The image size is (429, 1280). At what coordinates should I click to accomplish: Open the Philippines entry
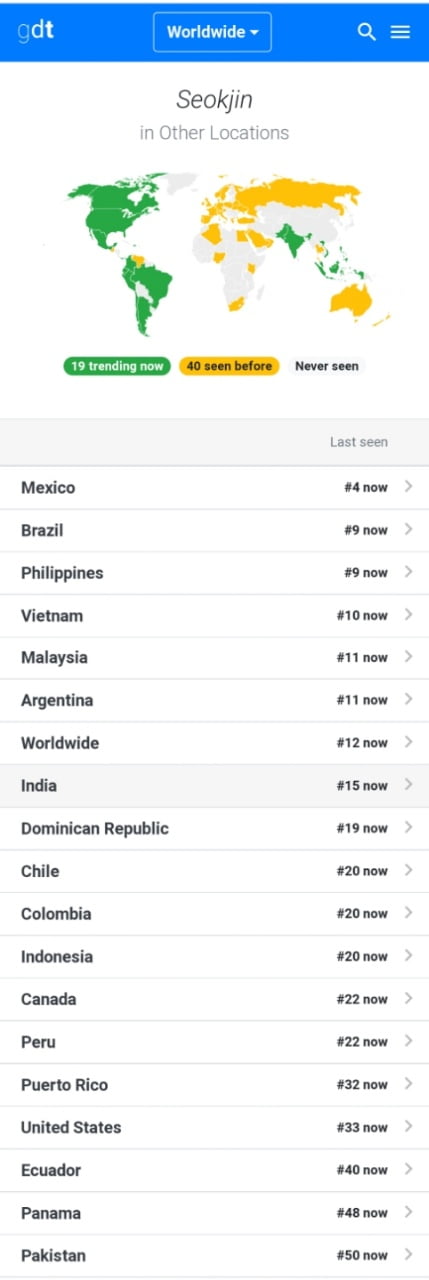[214, 573]
